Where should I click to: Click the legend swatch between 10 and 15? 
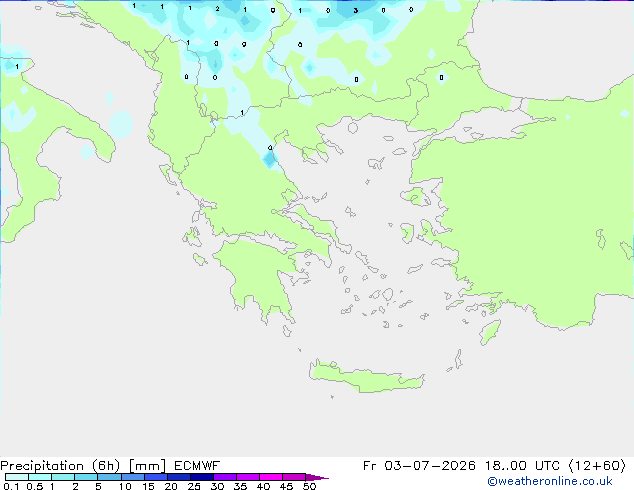pos(132,477)
